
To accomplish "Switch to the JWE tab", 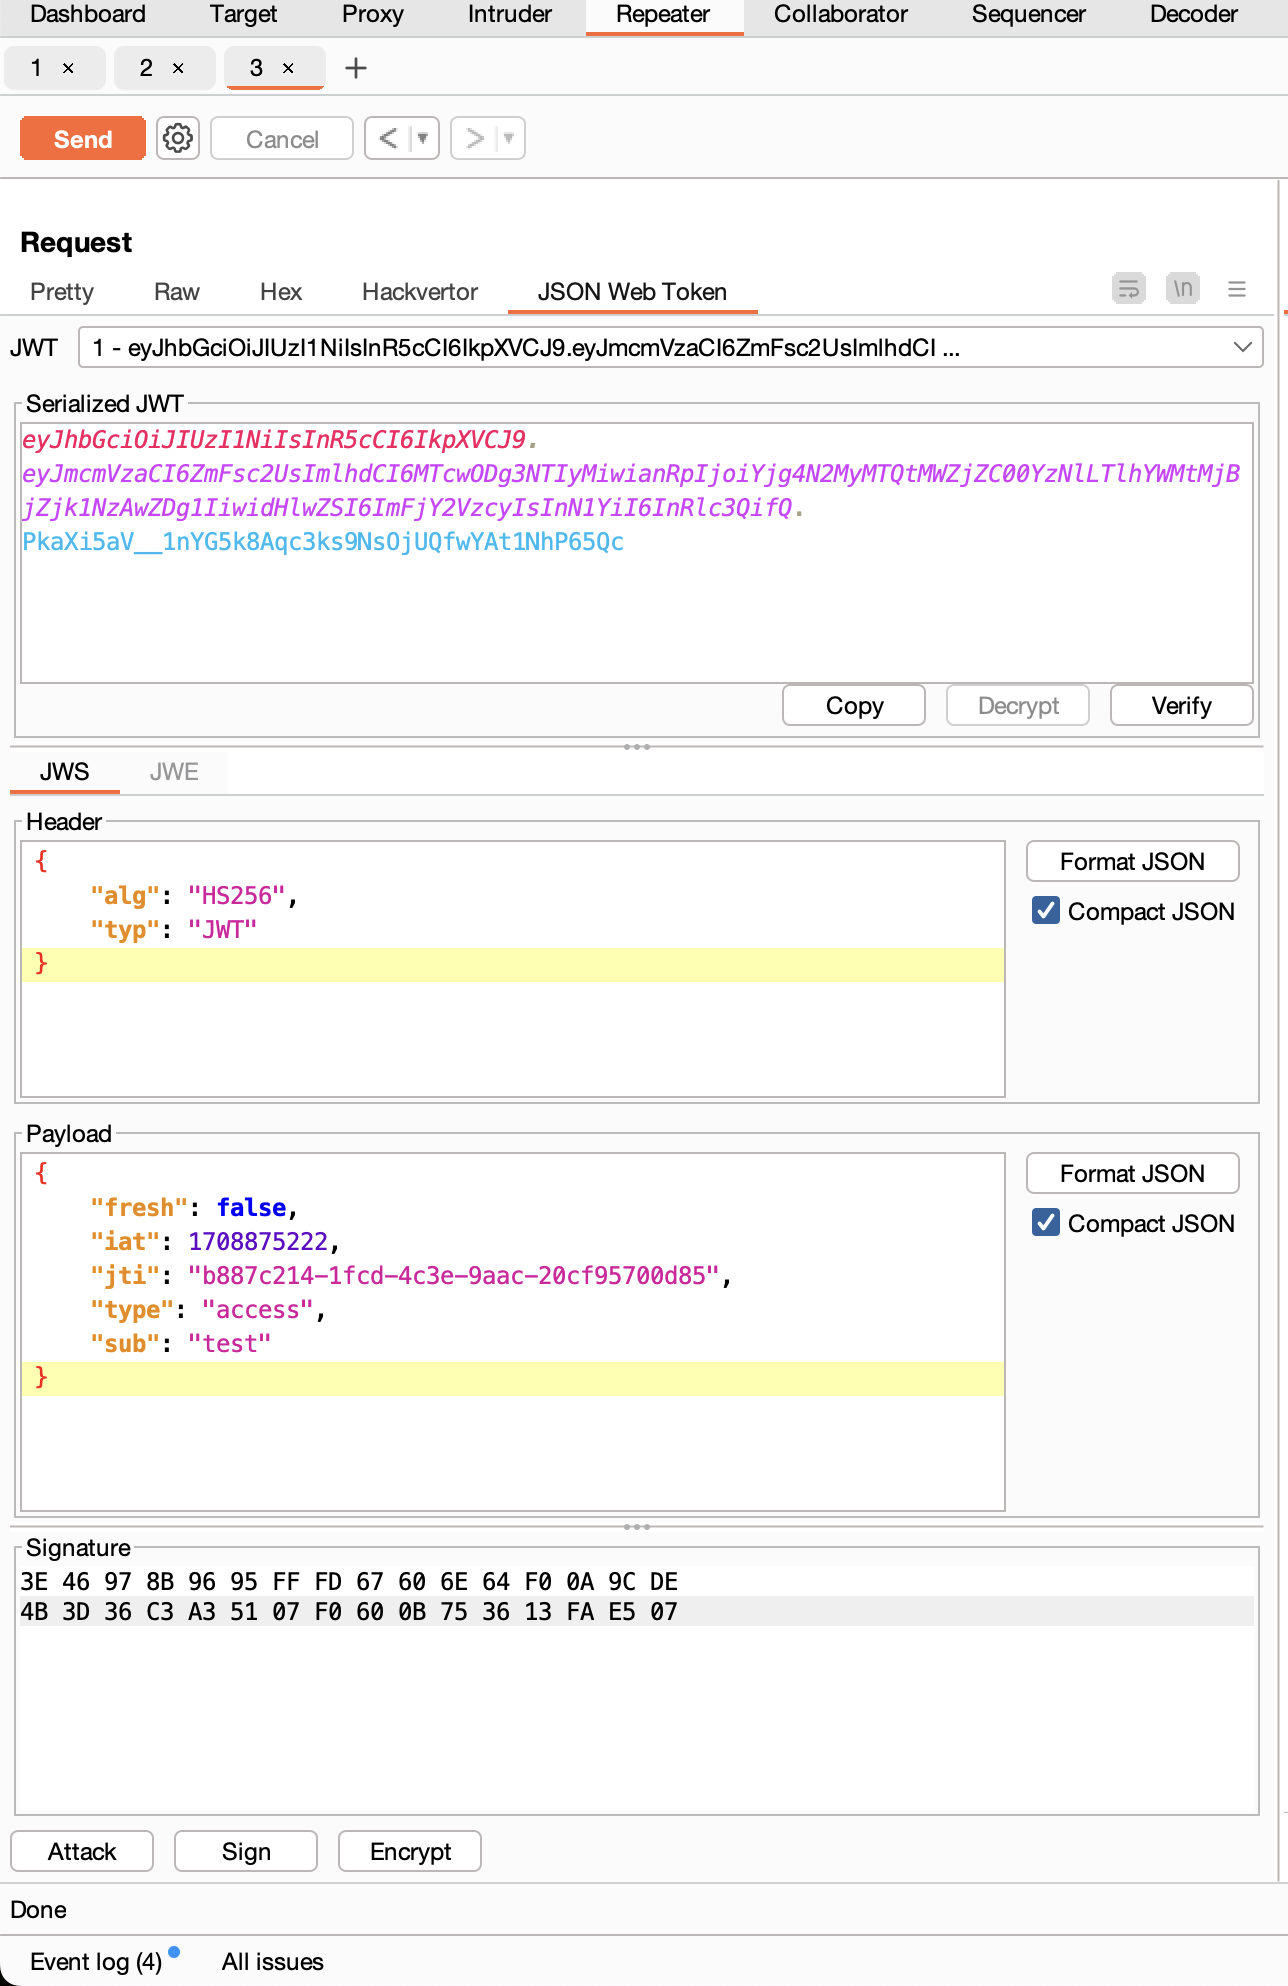I will click(174, 772).
